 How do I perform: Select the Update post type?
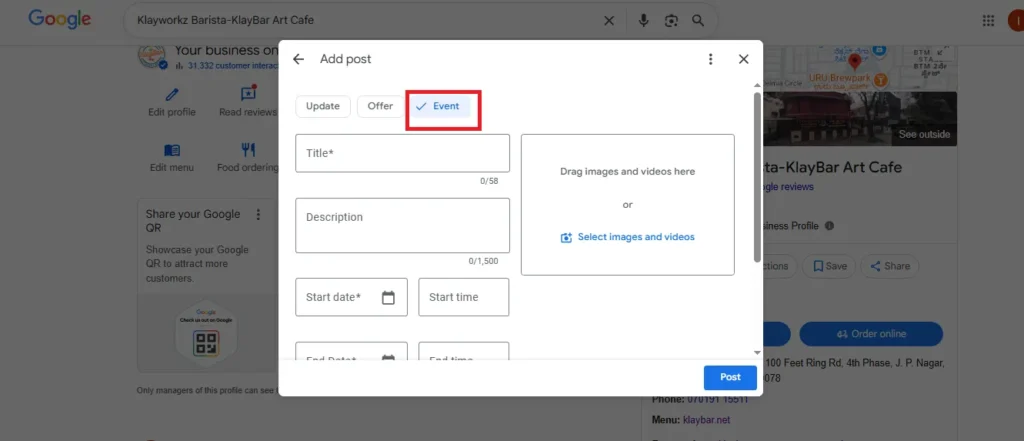point(323,106)
